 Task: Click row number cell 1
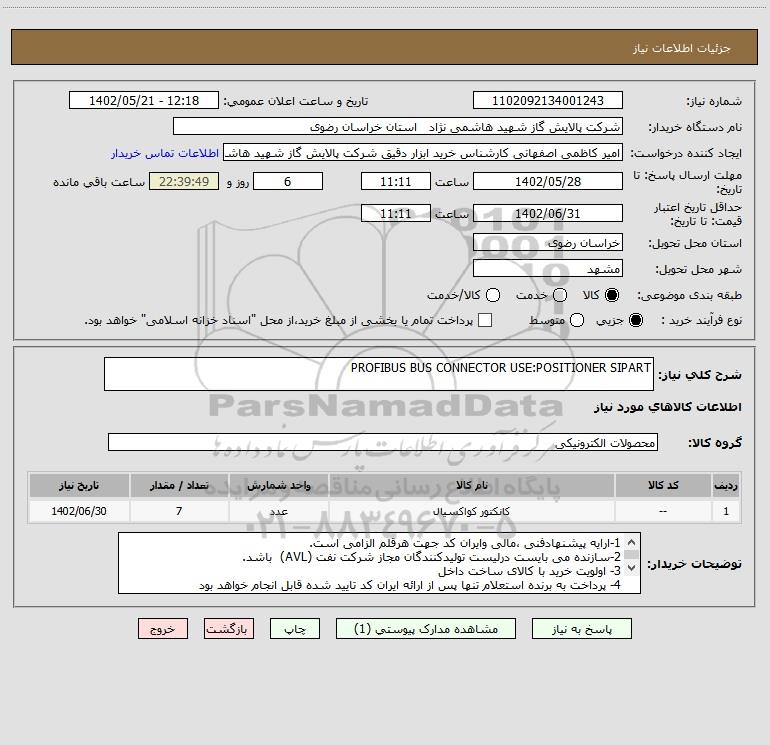(x=726, y=511)
